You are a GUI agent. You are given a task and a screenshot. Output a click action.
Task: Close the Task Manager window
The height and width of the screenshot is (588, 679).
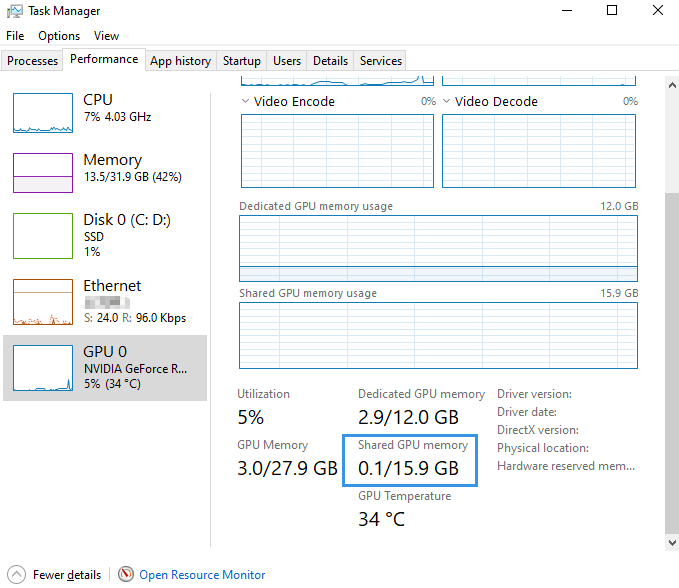pyautogui.click(x=658, y=10)
